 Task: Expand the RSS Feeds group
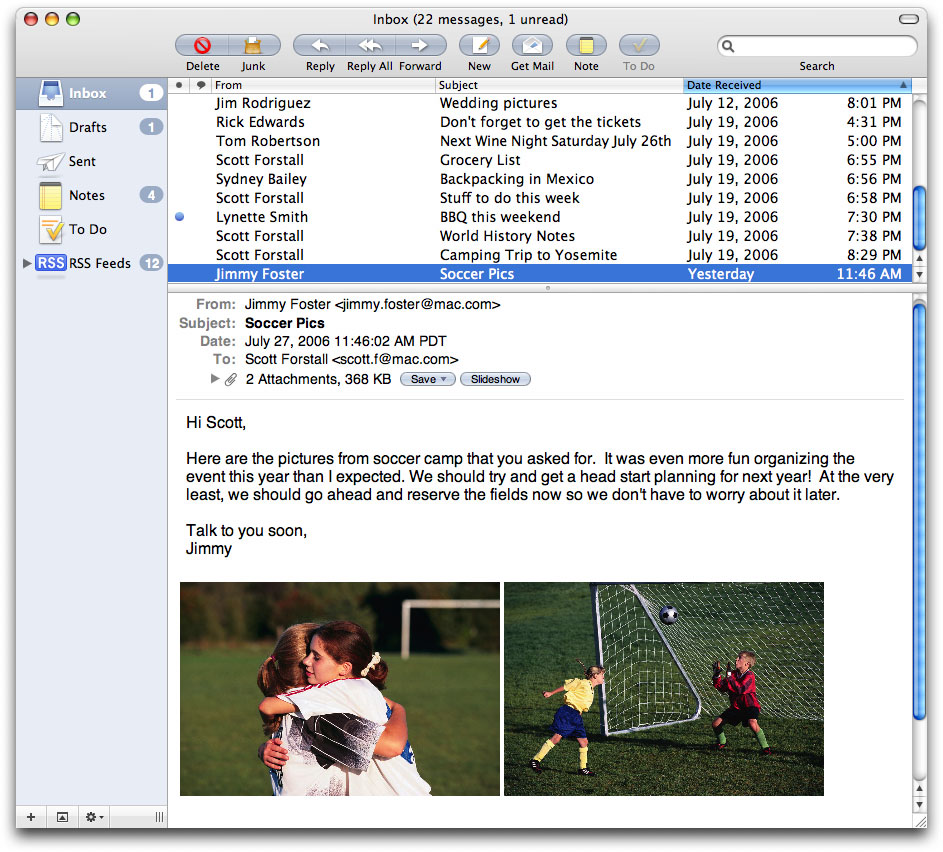tap(26, 263)
